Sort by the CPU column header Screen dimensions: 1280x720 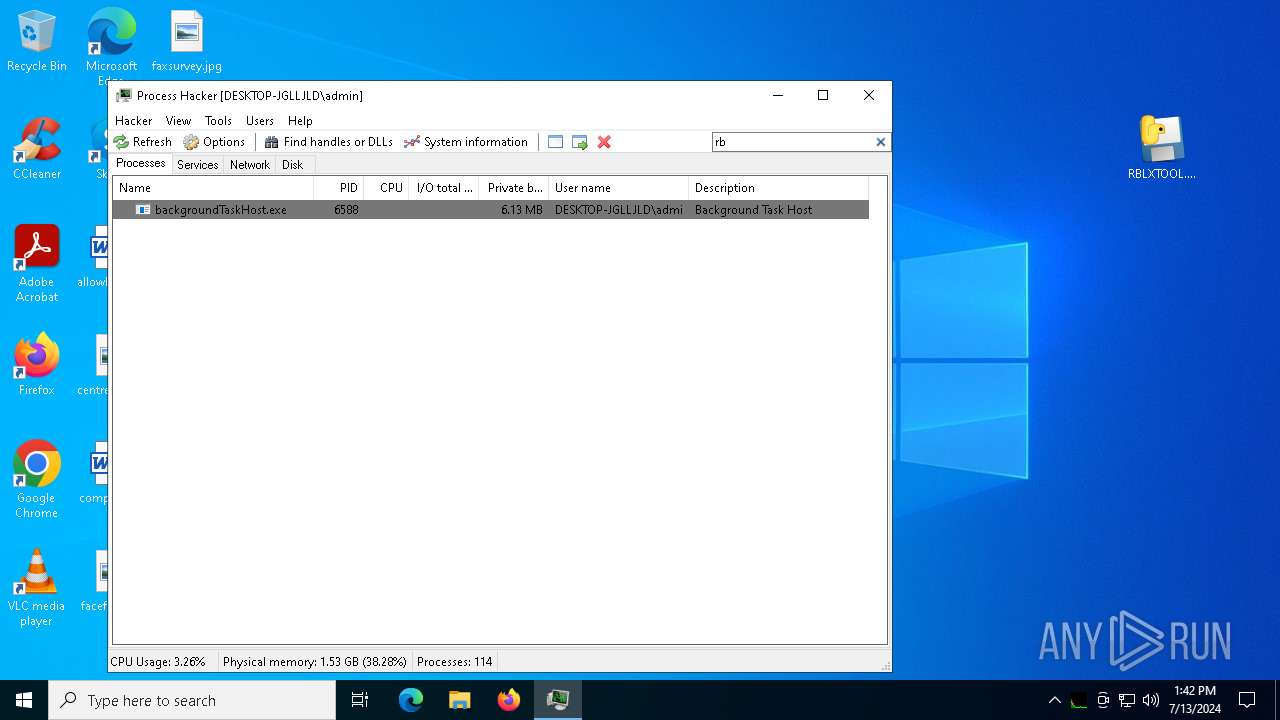[x=386, y=188]
